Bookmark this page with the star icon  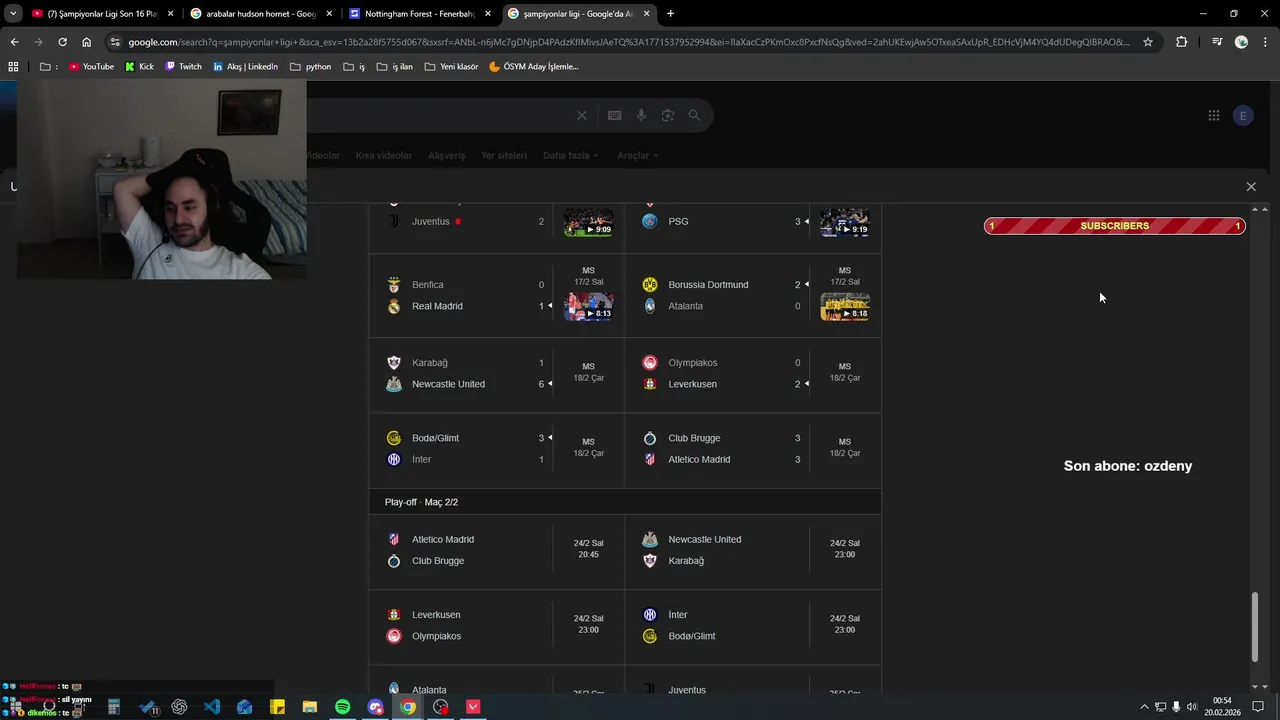[1148, 42]
